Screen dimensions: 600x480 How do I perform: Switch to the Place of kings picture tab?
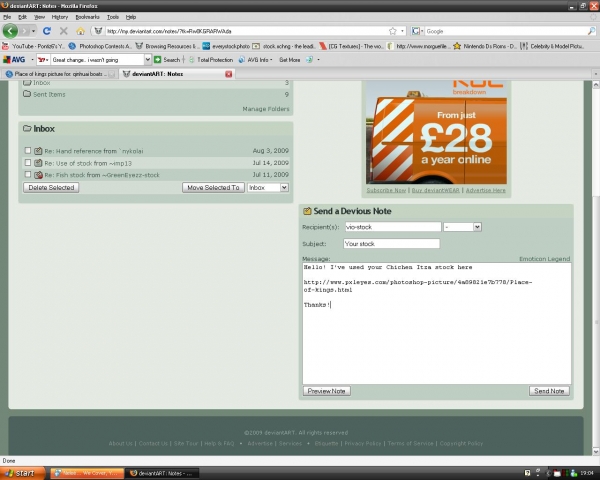59,74
